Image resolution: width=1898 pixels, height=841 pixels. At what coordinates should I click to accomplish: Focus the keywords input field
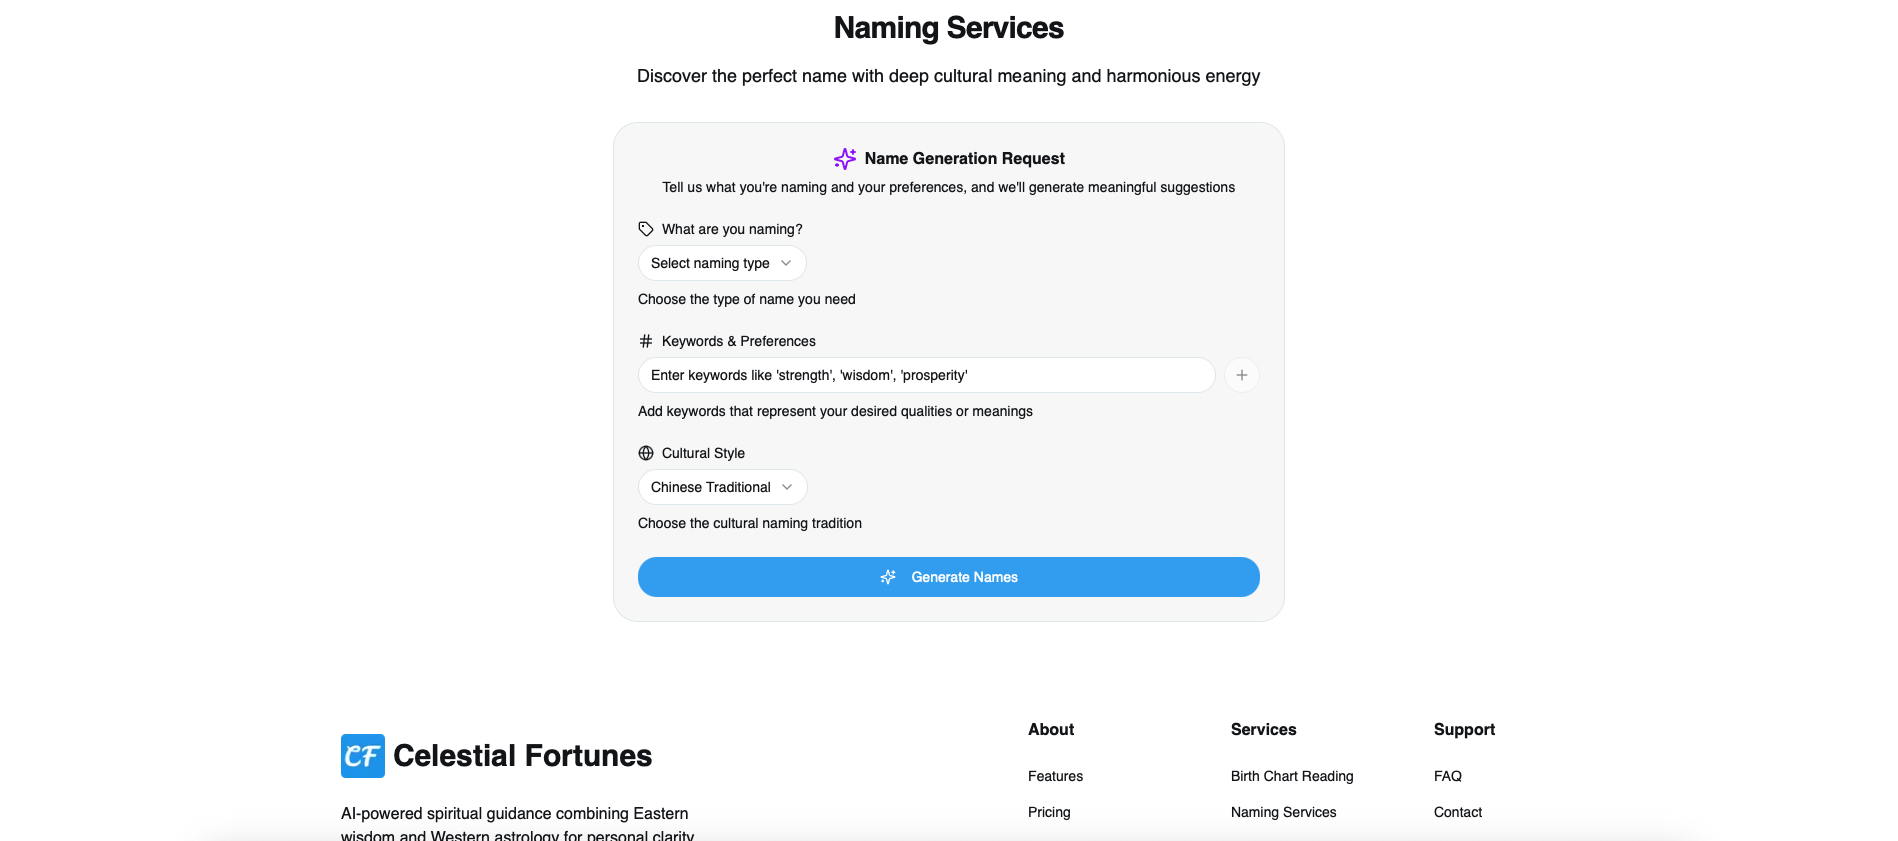pyautogui.click(x=926, y=375)
